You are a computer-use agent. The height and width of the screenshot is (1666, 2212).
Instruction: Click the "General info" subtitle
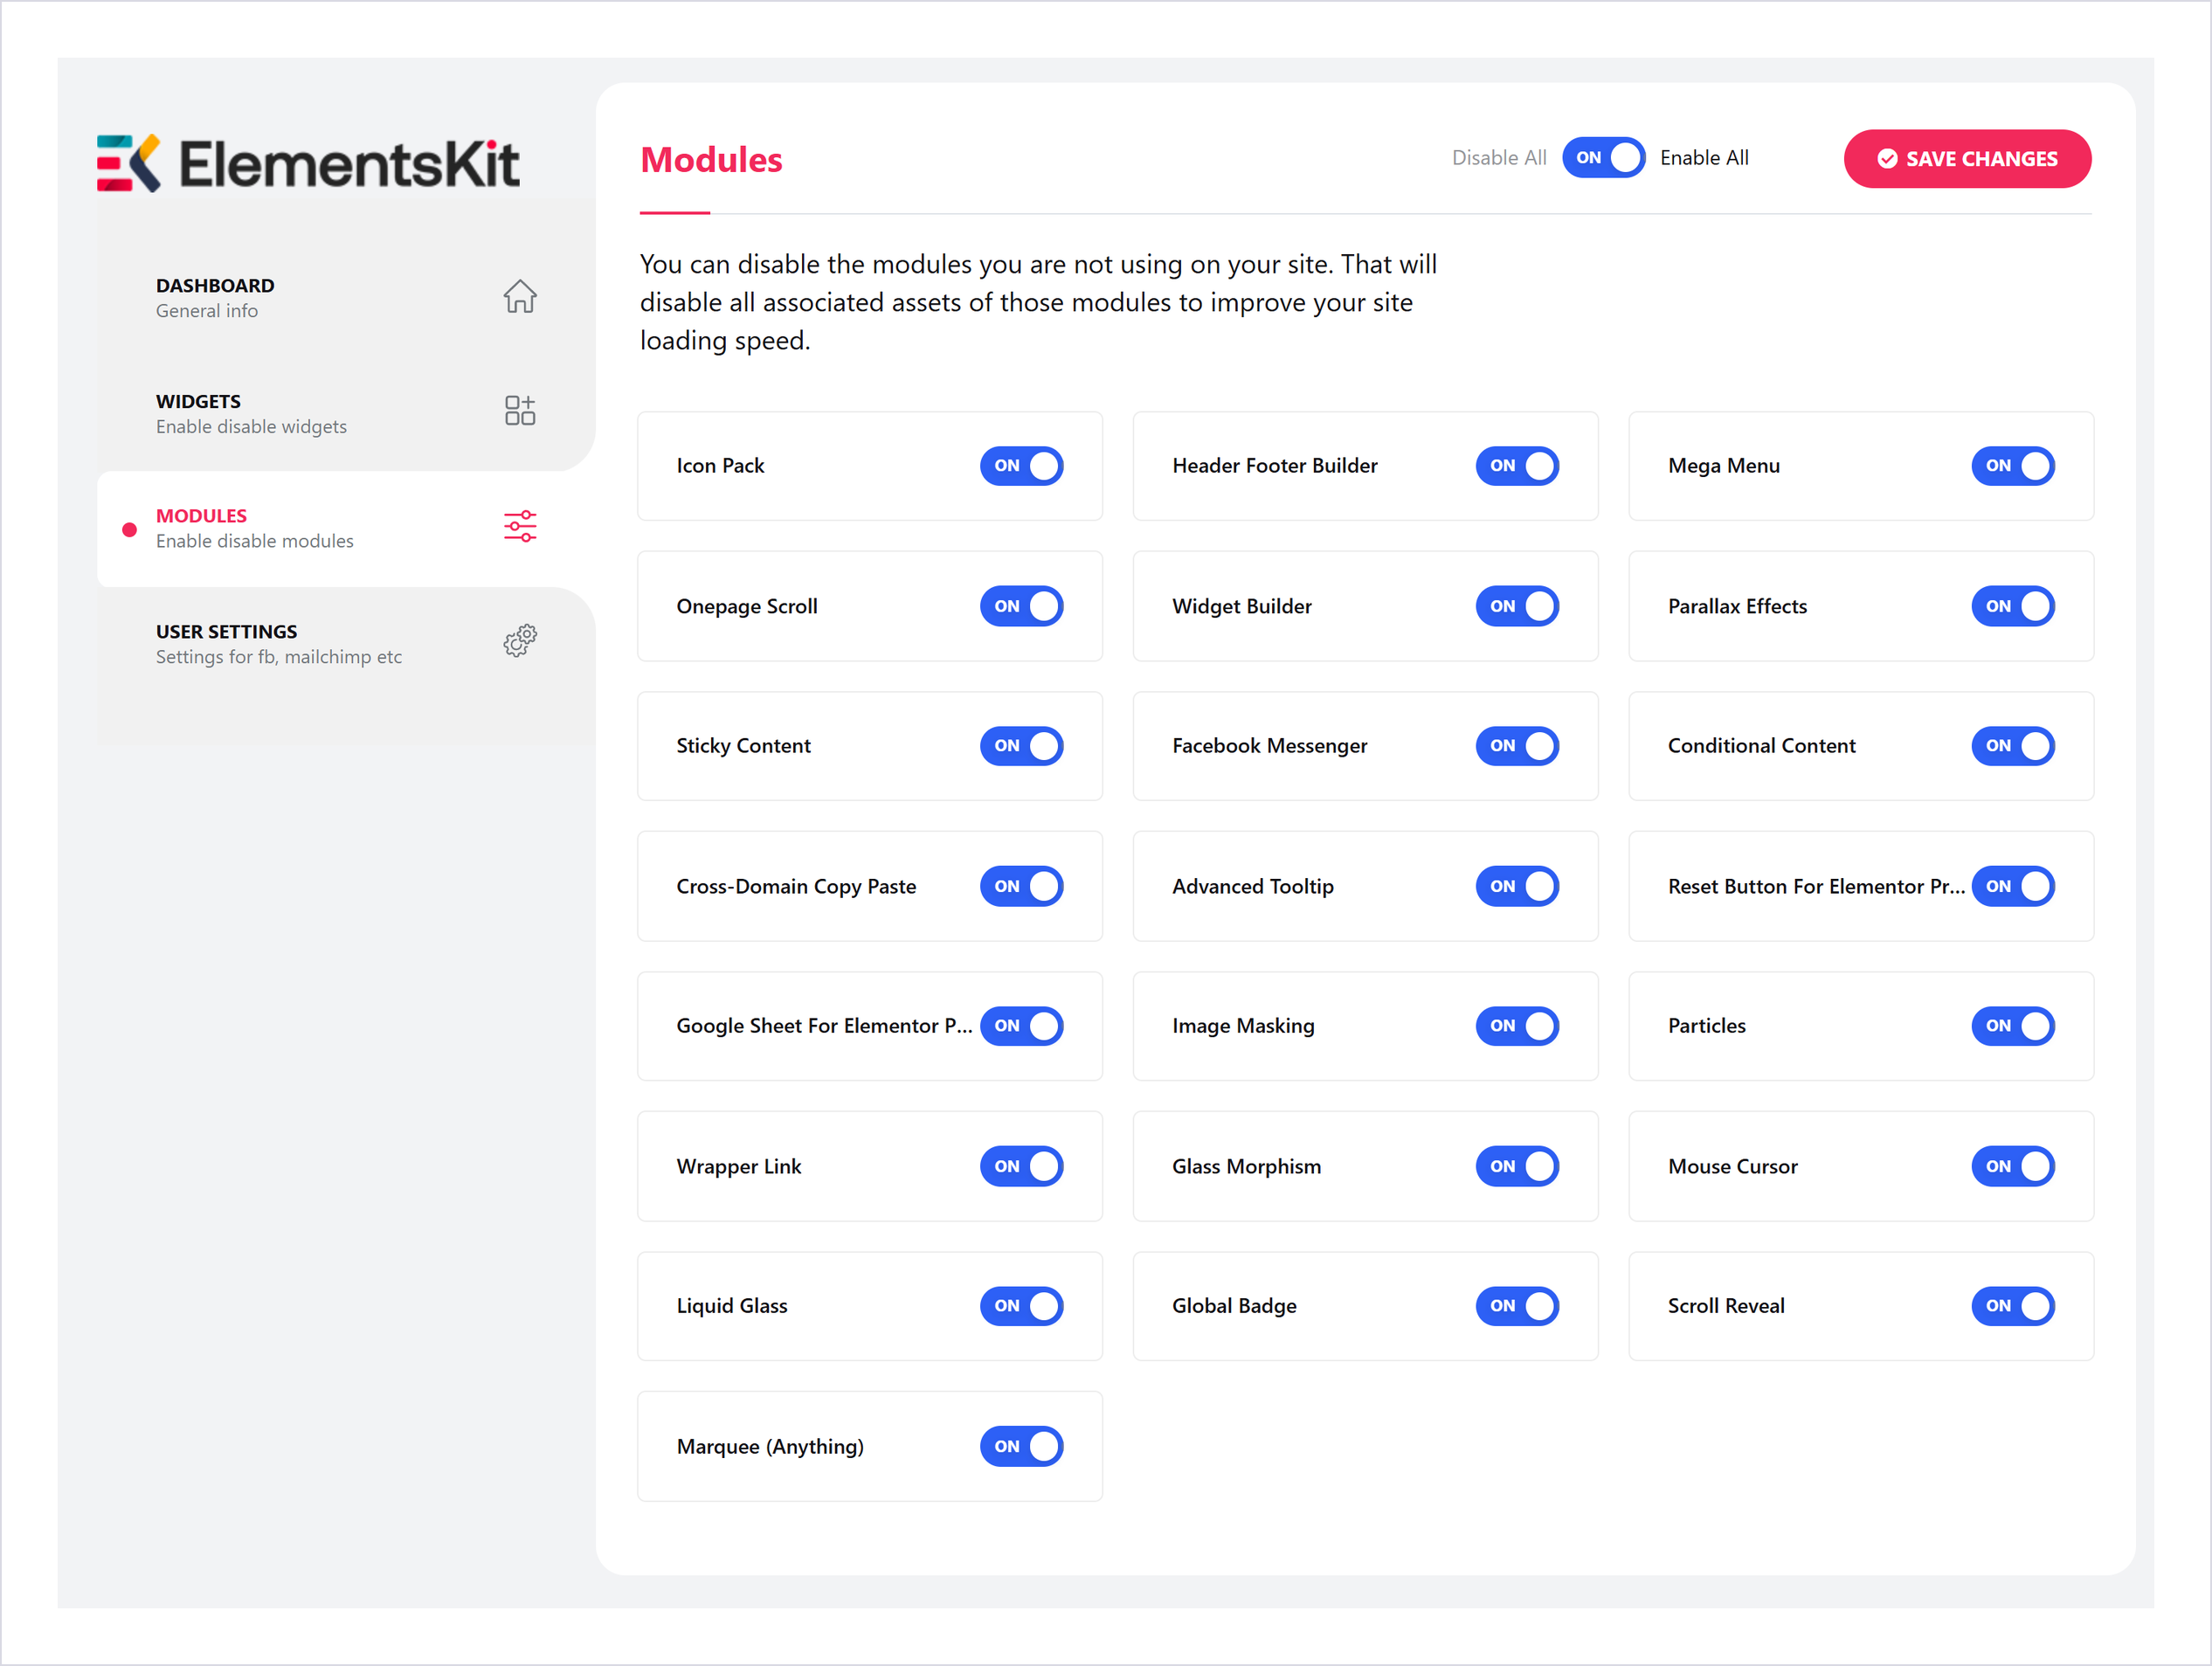coord(206,311)
